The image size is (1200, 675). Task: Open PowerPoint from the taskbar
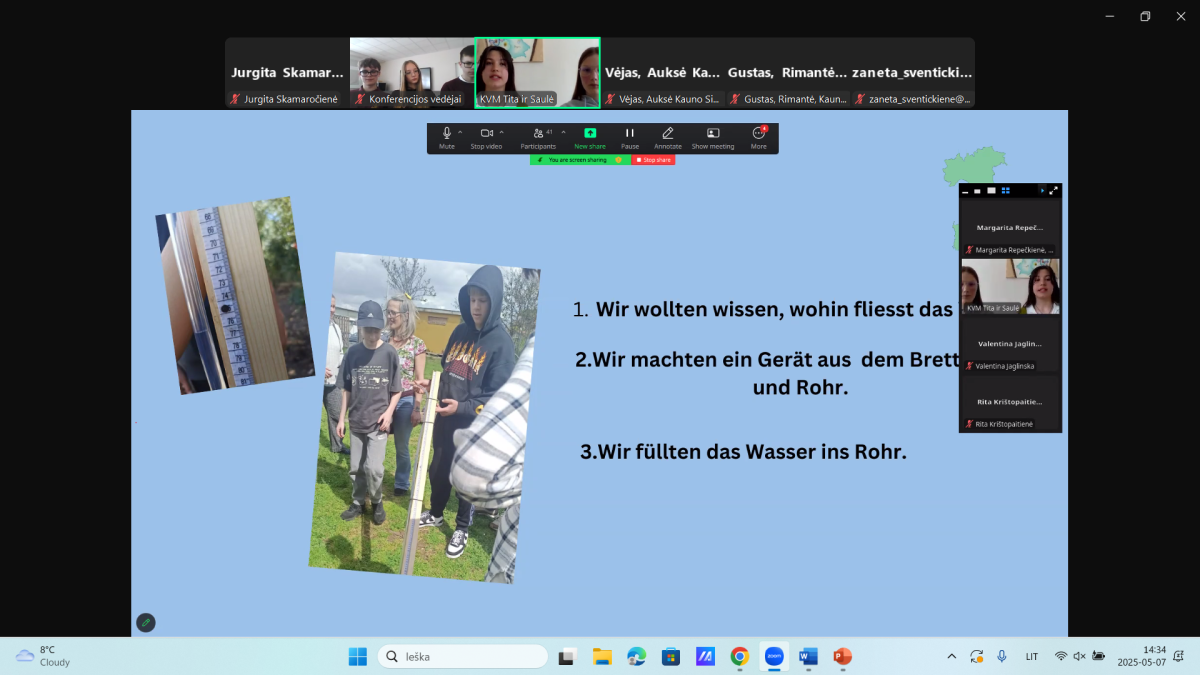pyautogui.click(x=842, y=657)
